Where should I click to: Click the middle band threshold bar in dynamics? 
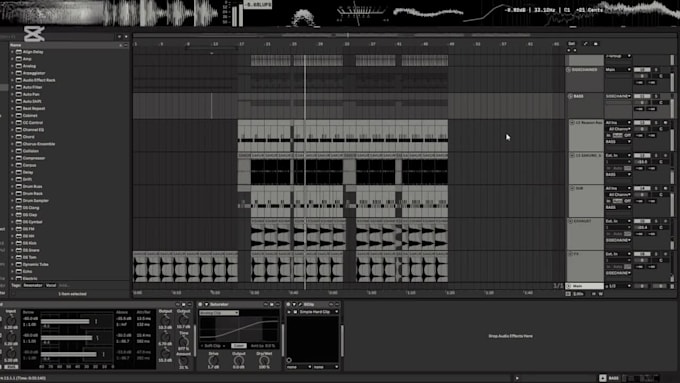coord(66,338)
